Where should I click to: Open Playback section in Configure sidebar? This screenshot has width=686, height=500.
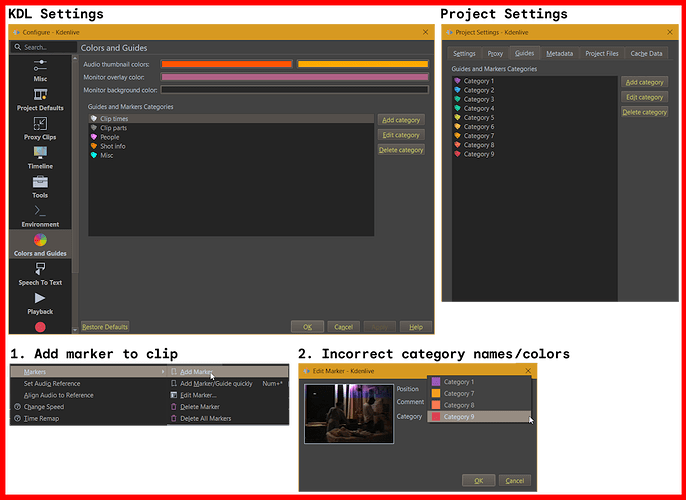pyautogui.click(x=40, y=303)
